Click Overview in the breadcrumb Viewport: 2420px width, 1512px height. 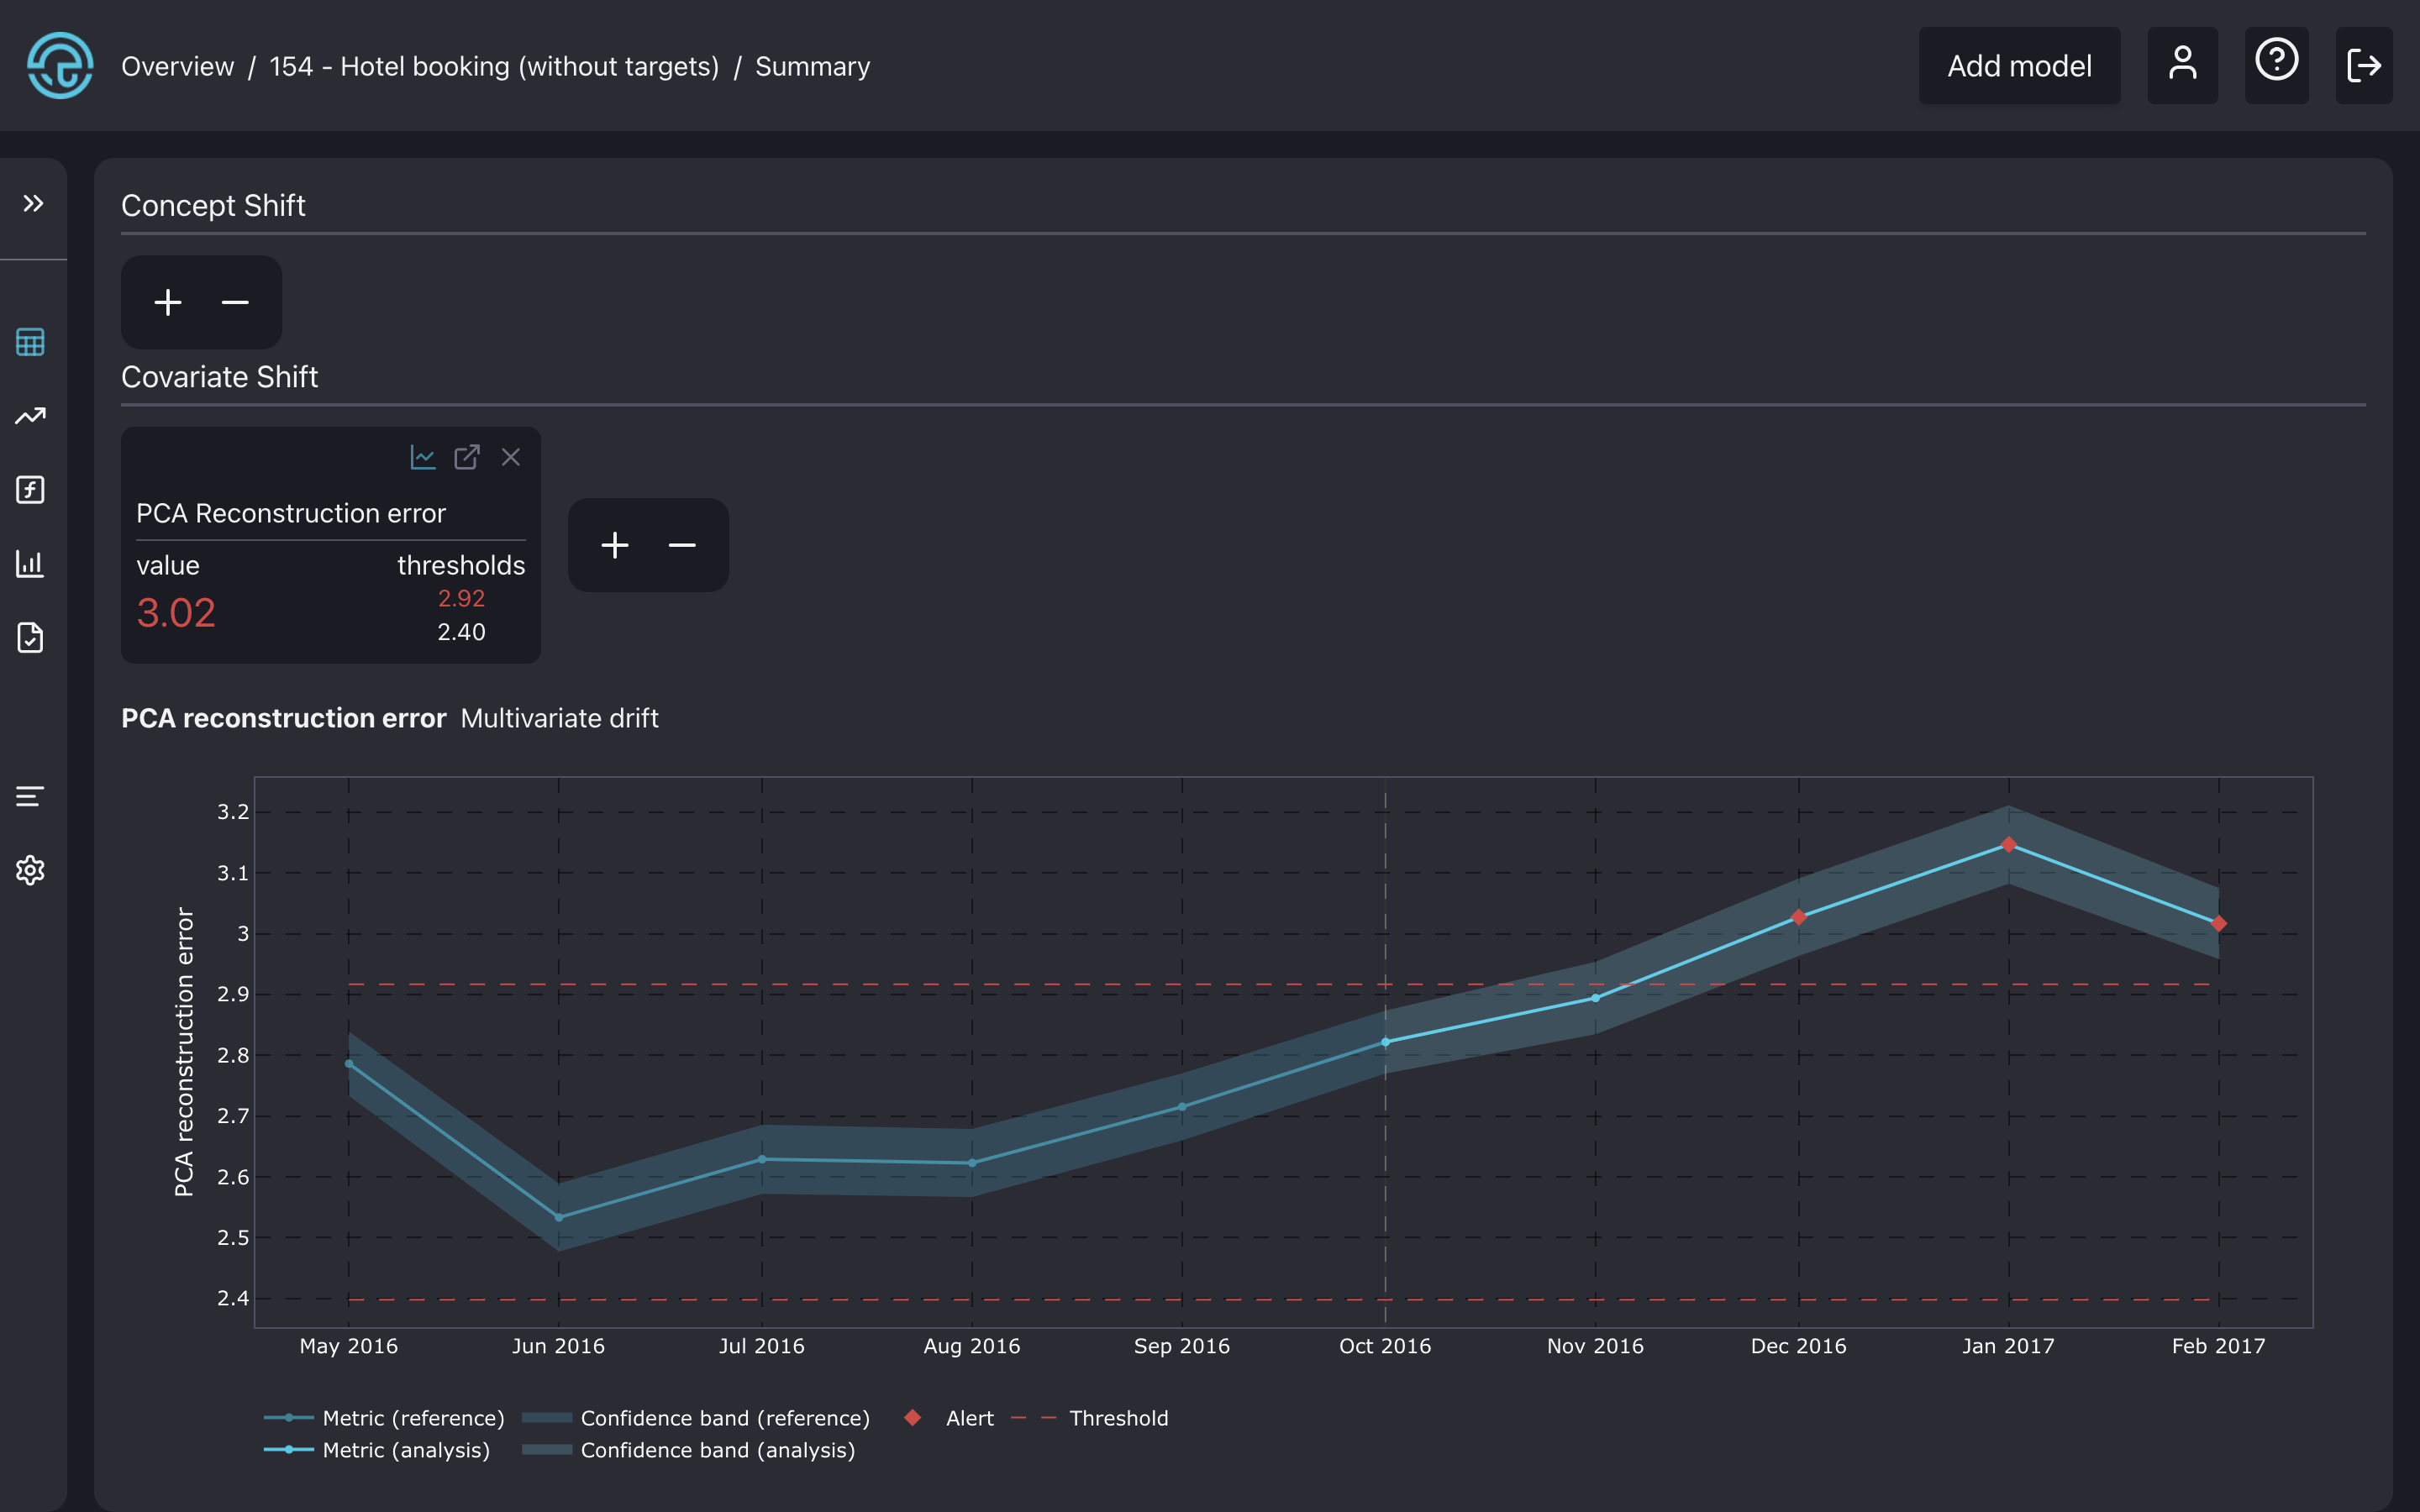[x=177, y=66]
